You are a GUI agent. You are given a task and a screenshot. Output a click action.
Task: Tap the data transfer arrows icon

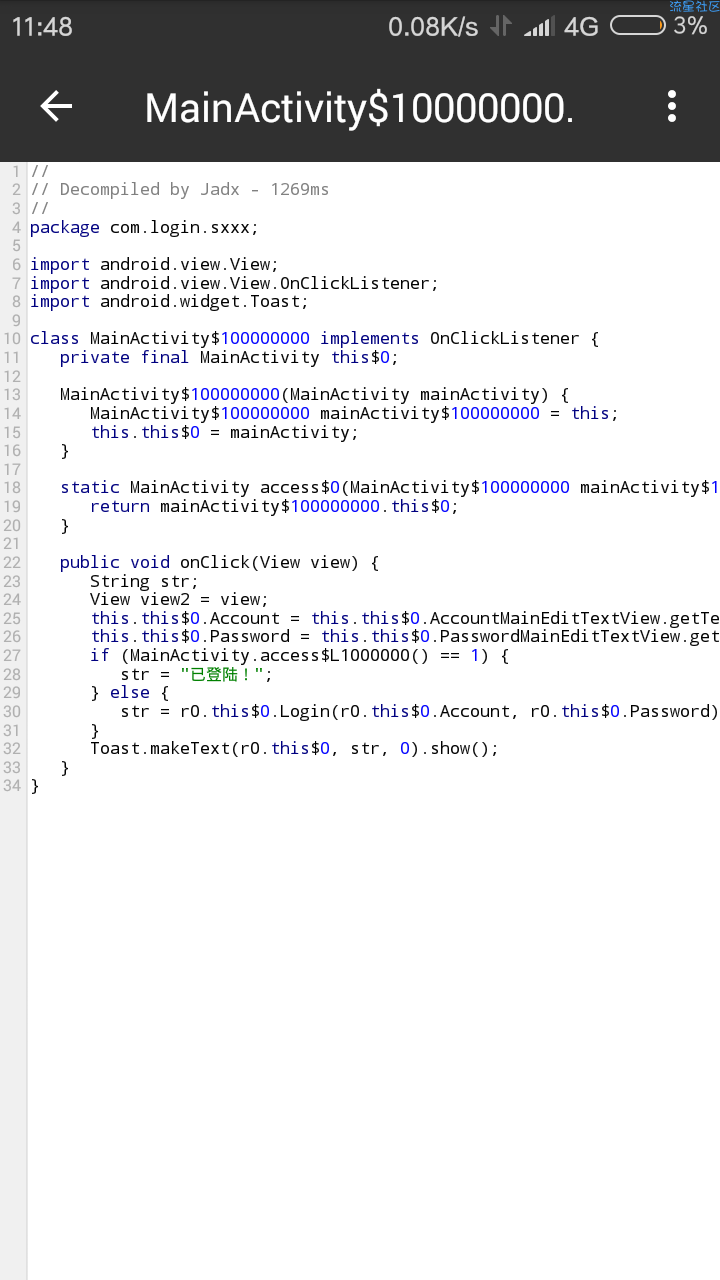coord(501,27)
